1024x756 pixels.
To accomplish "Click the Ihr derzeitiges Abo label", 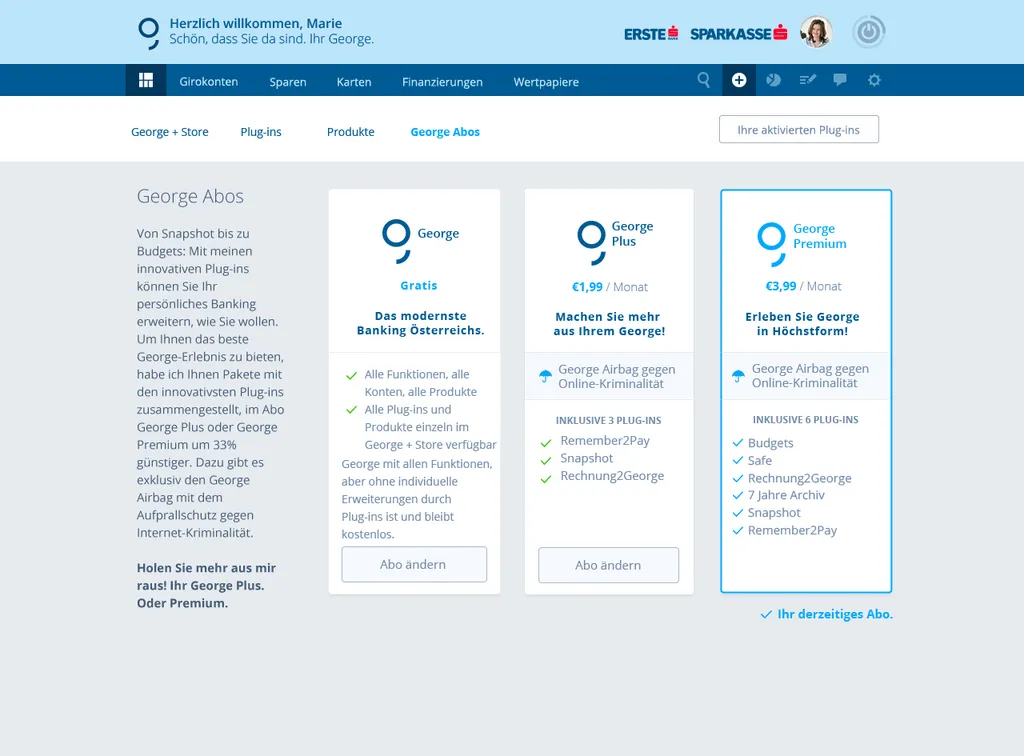I will point(835,614).
